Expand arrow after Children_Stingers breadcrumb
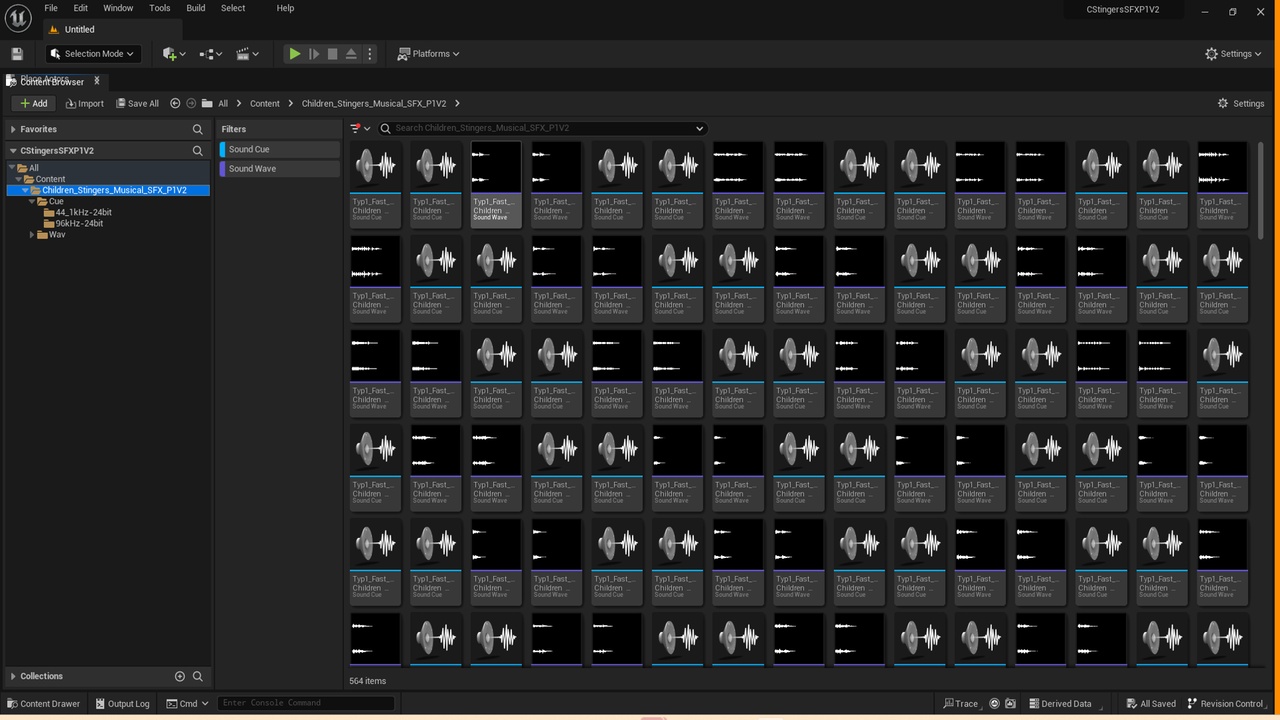Image resolution: width=1280 pixels, height=720 pixels. [457, 103]
